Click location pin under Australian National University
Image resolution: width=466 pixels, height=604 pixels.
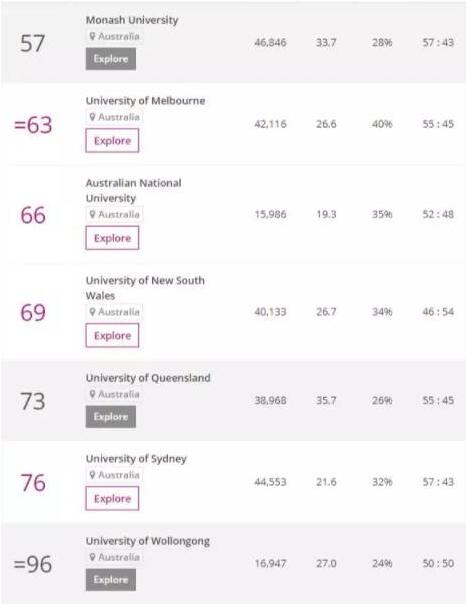point(92,214)
